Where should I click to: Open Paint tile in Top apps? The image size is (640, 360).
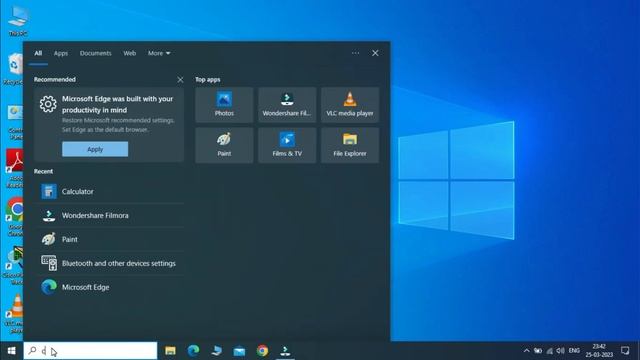(x=224, y=145)
